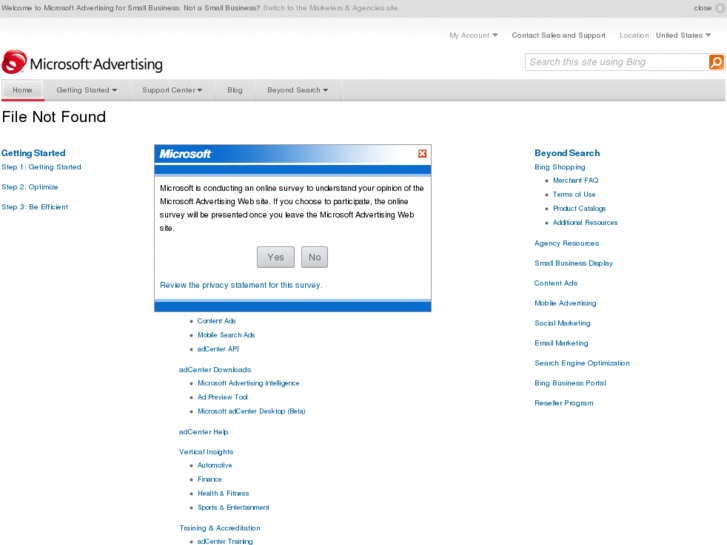Go to the Home tab
Image resolution: width=727 pixels, height=545 pixels.
click(22, 90)
